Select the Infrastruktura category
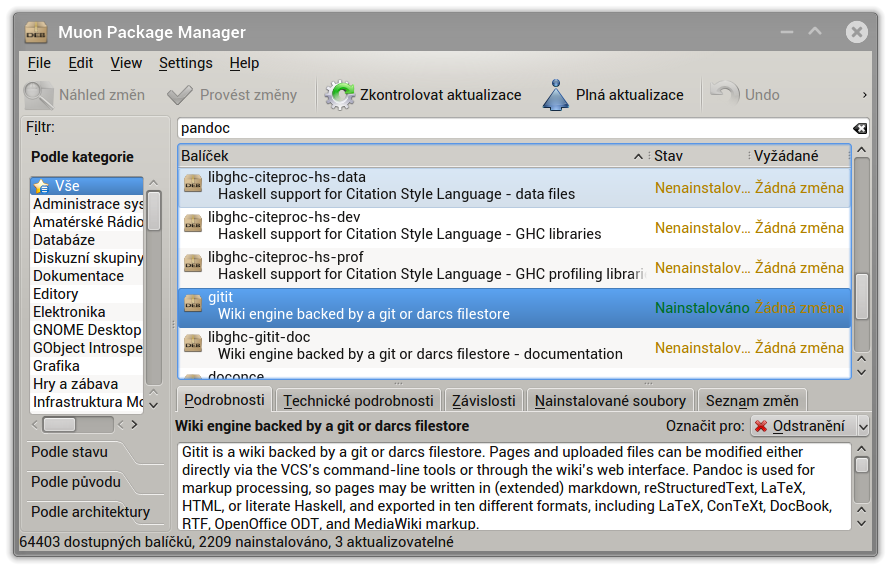 [86, 402]
